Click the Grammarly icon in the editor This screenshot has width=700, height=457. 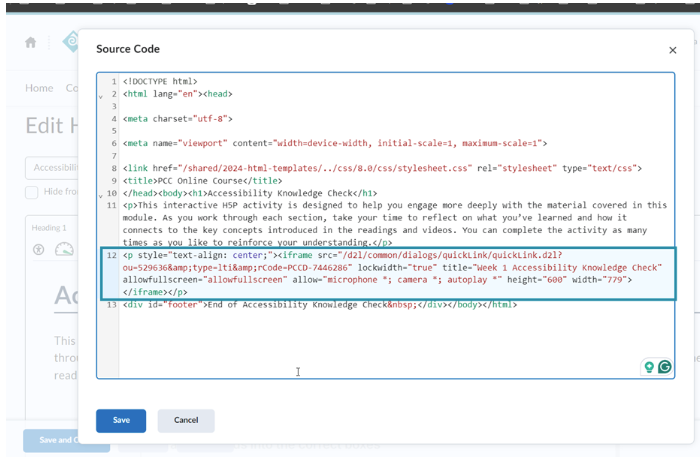click(664, 367)
